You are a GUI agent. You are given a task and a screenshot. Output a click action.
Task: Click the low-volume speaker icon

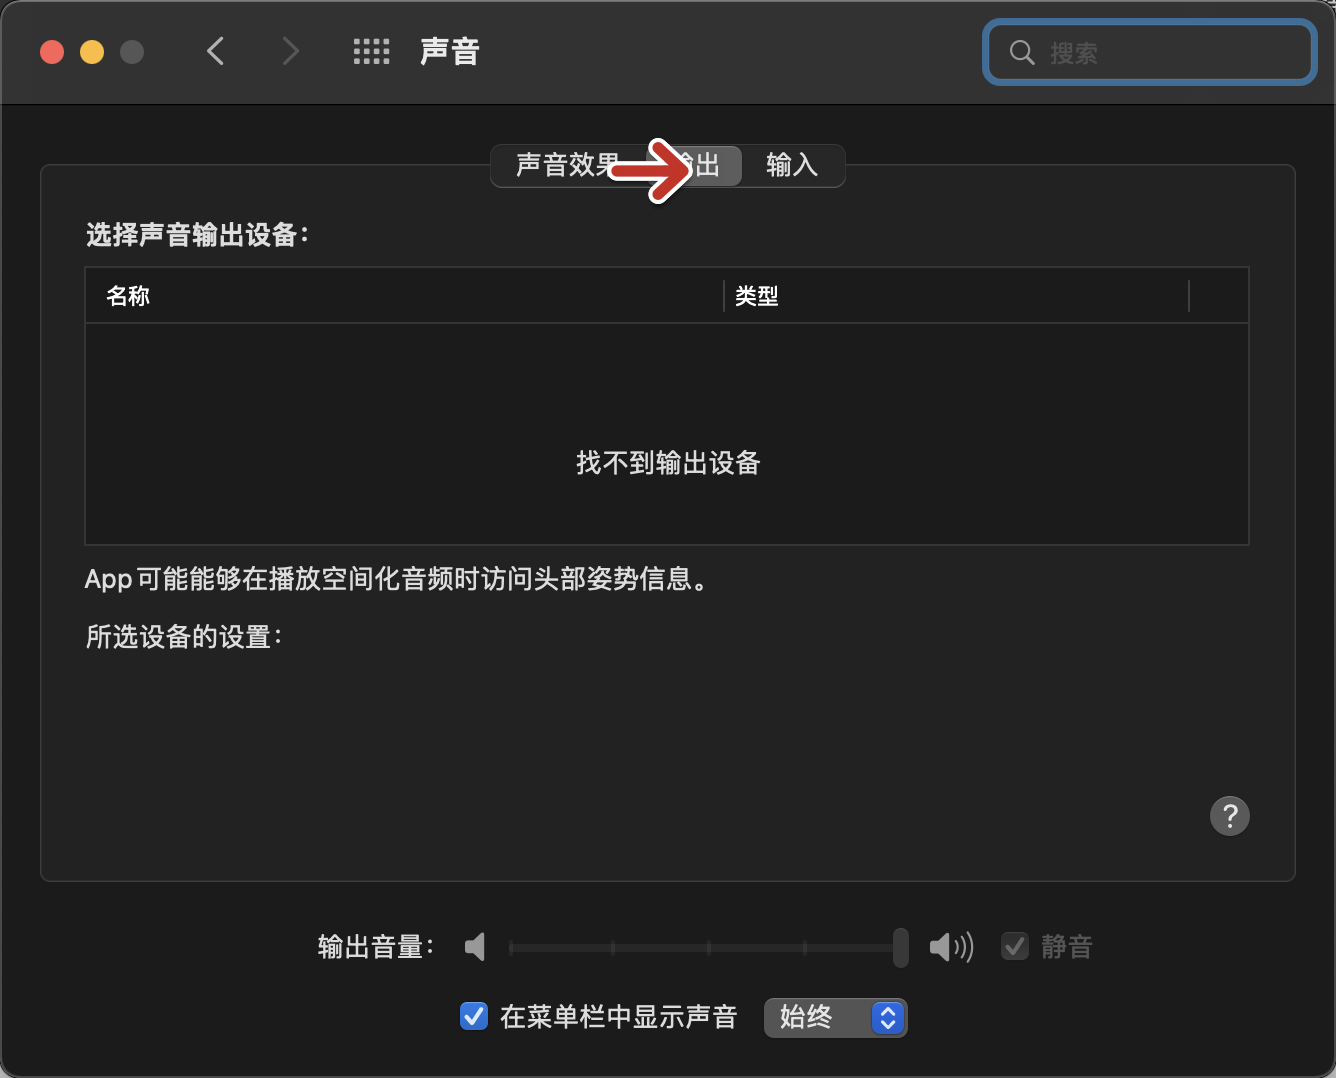[x=475, y=947]
